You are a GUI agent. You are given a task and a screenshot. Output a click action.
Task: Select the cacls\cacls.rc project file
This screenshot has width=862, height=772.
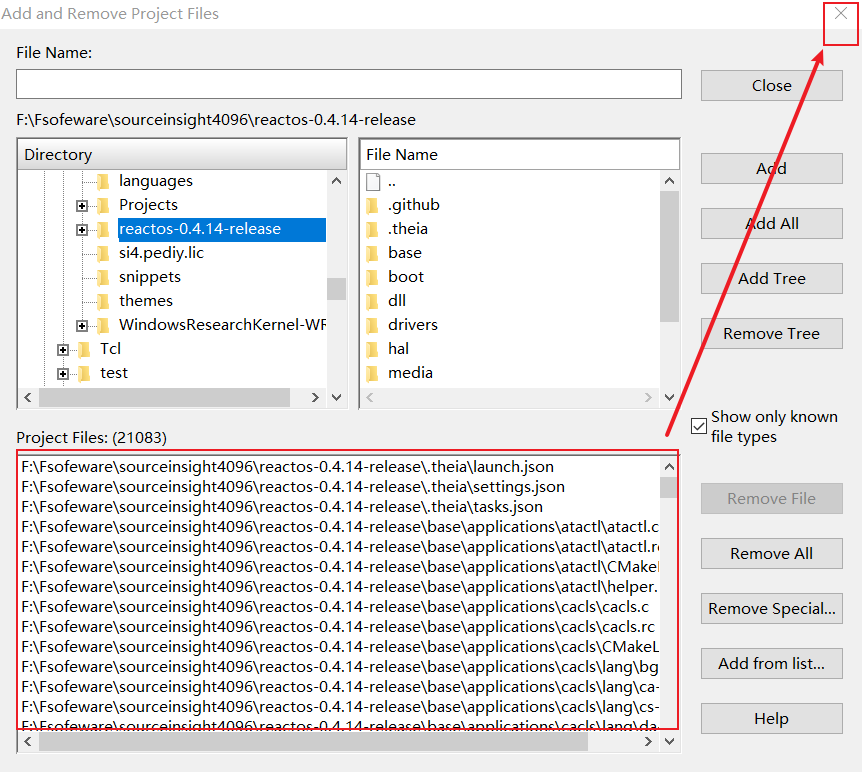pyautogui.click(x=340, y=627)
